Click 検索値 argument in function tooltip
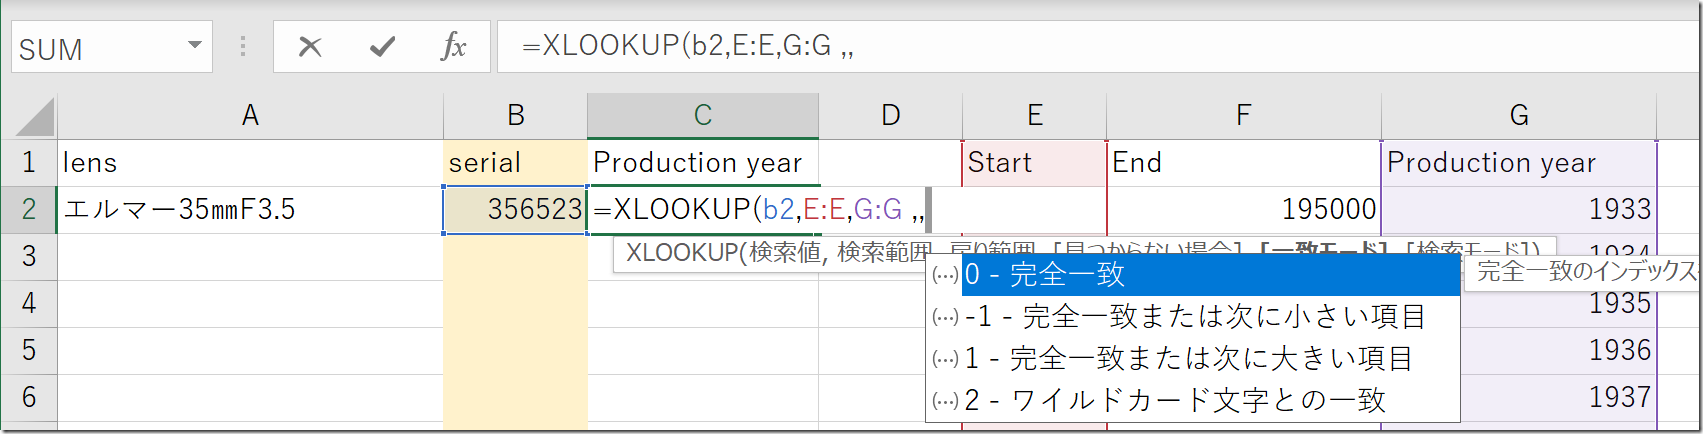Screen dimensions: 1703x434 786,253
